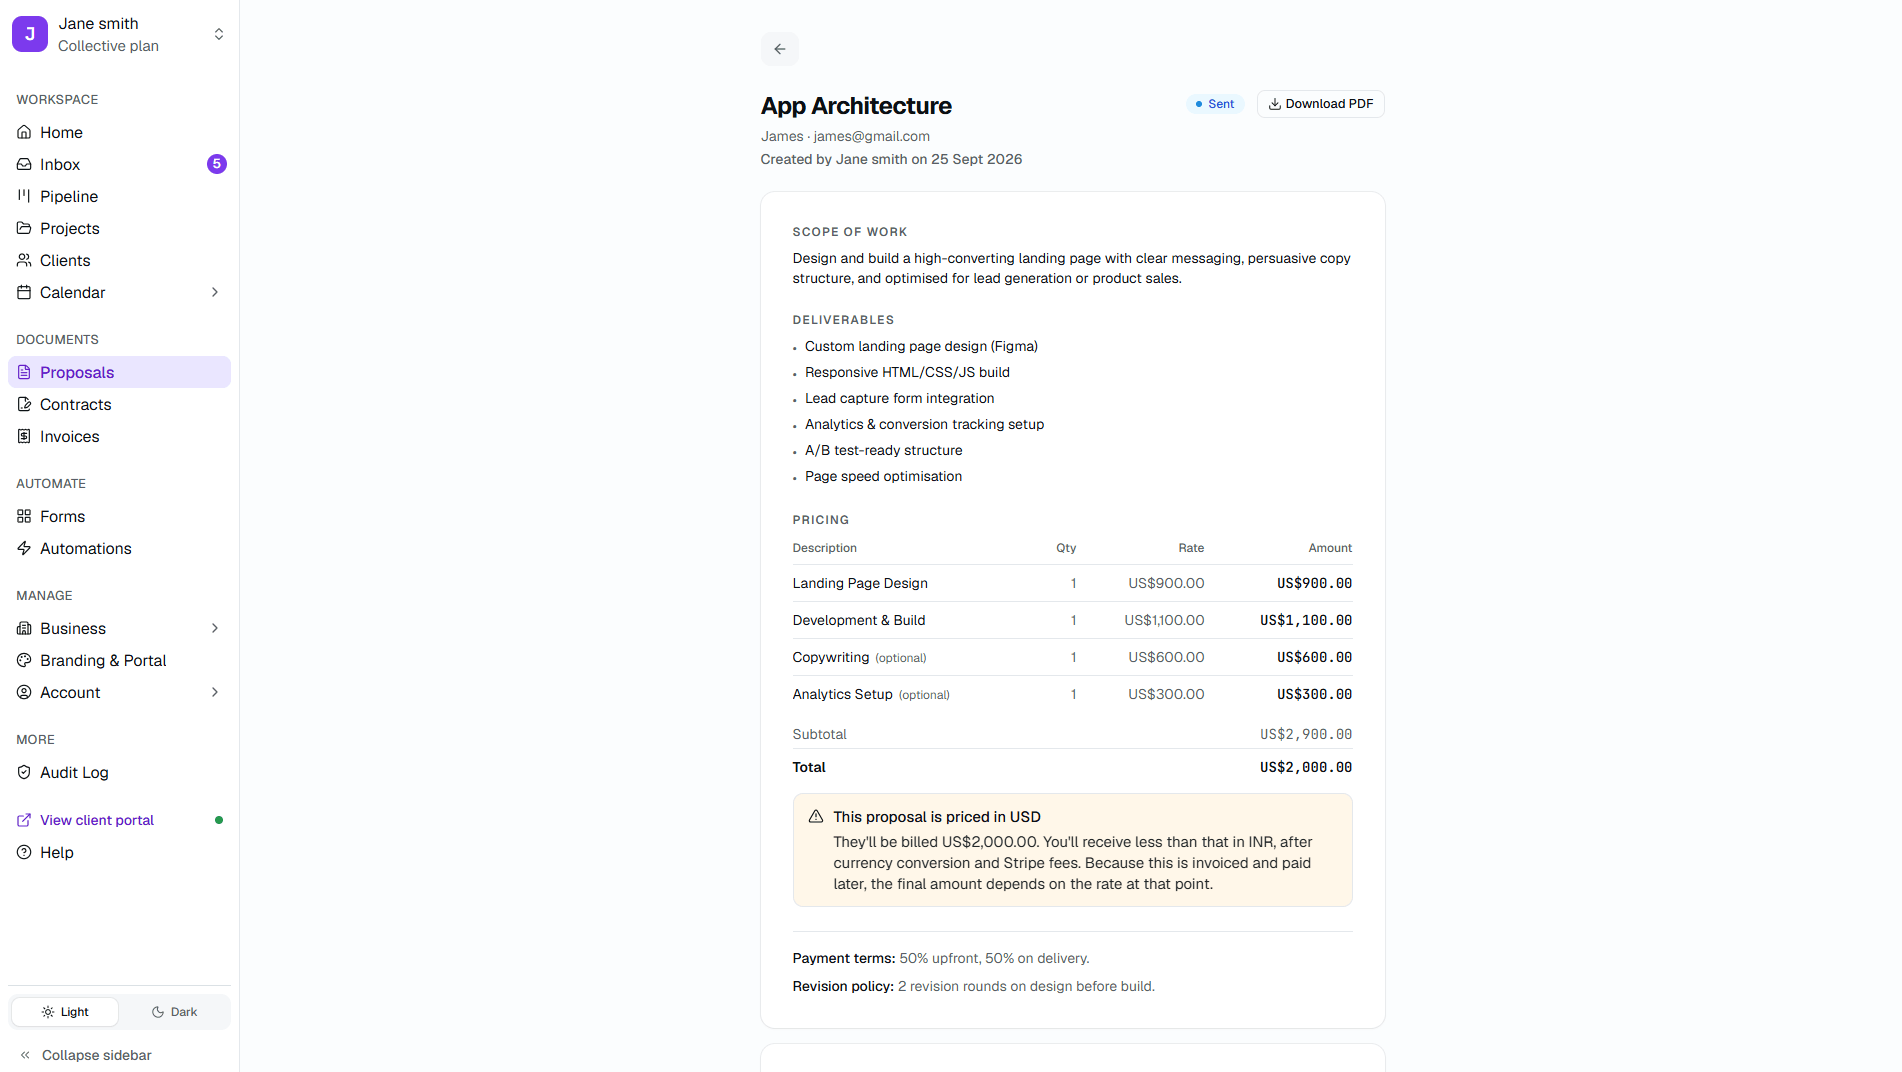Click the Contracts document icon
The width and height of the screenshot is (1902, 1072).
click(24, 404)
